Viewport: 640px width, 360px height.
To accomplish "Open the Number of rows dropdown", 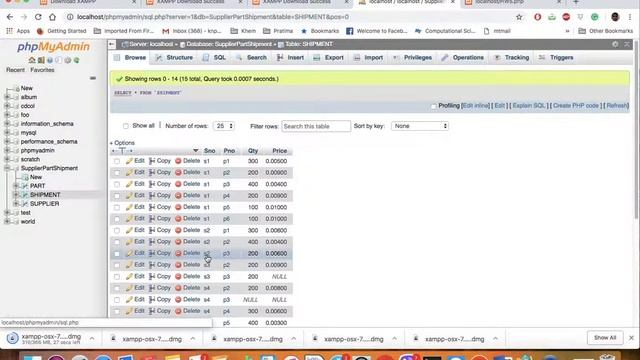I will (x=224, y=126).
